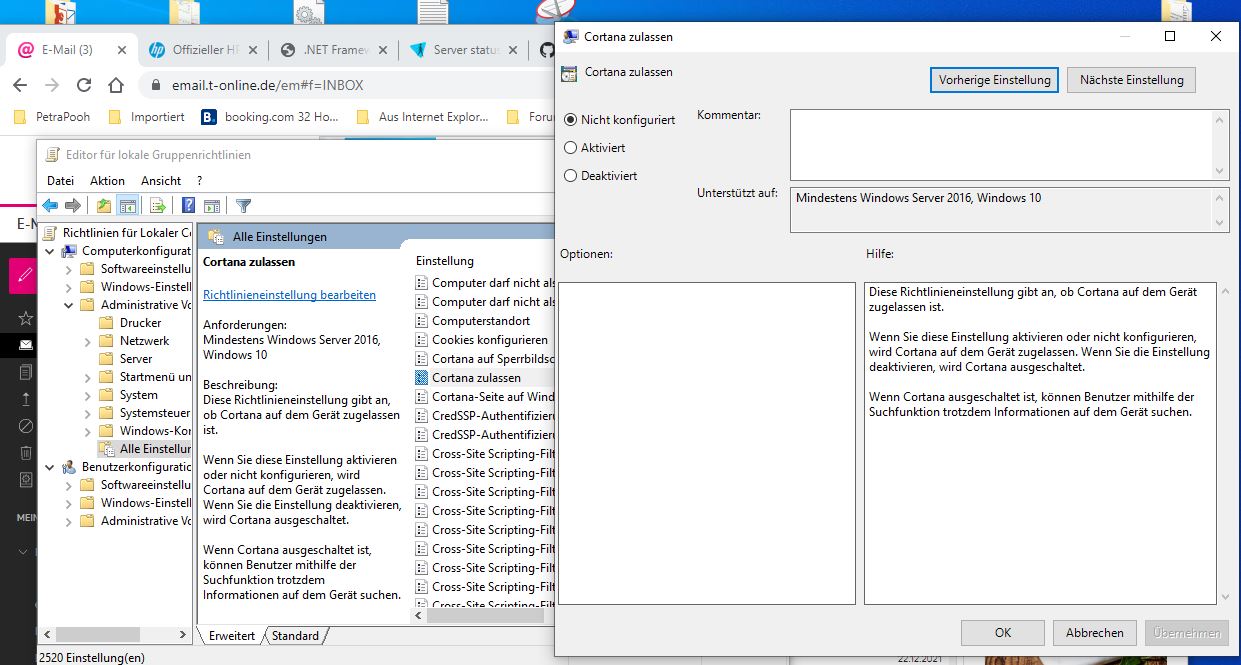Image resolution: width=1241 pixels, height=665 pixels.
Task: Expand the Netzwerk tree node
Action: tap(88, 341)
